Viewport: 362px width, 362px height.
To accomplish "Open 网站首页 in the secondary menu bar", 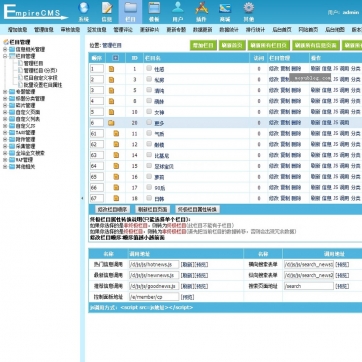I will (308, 30).
